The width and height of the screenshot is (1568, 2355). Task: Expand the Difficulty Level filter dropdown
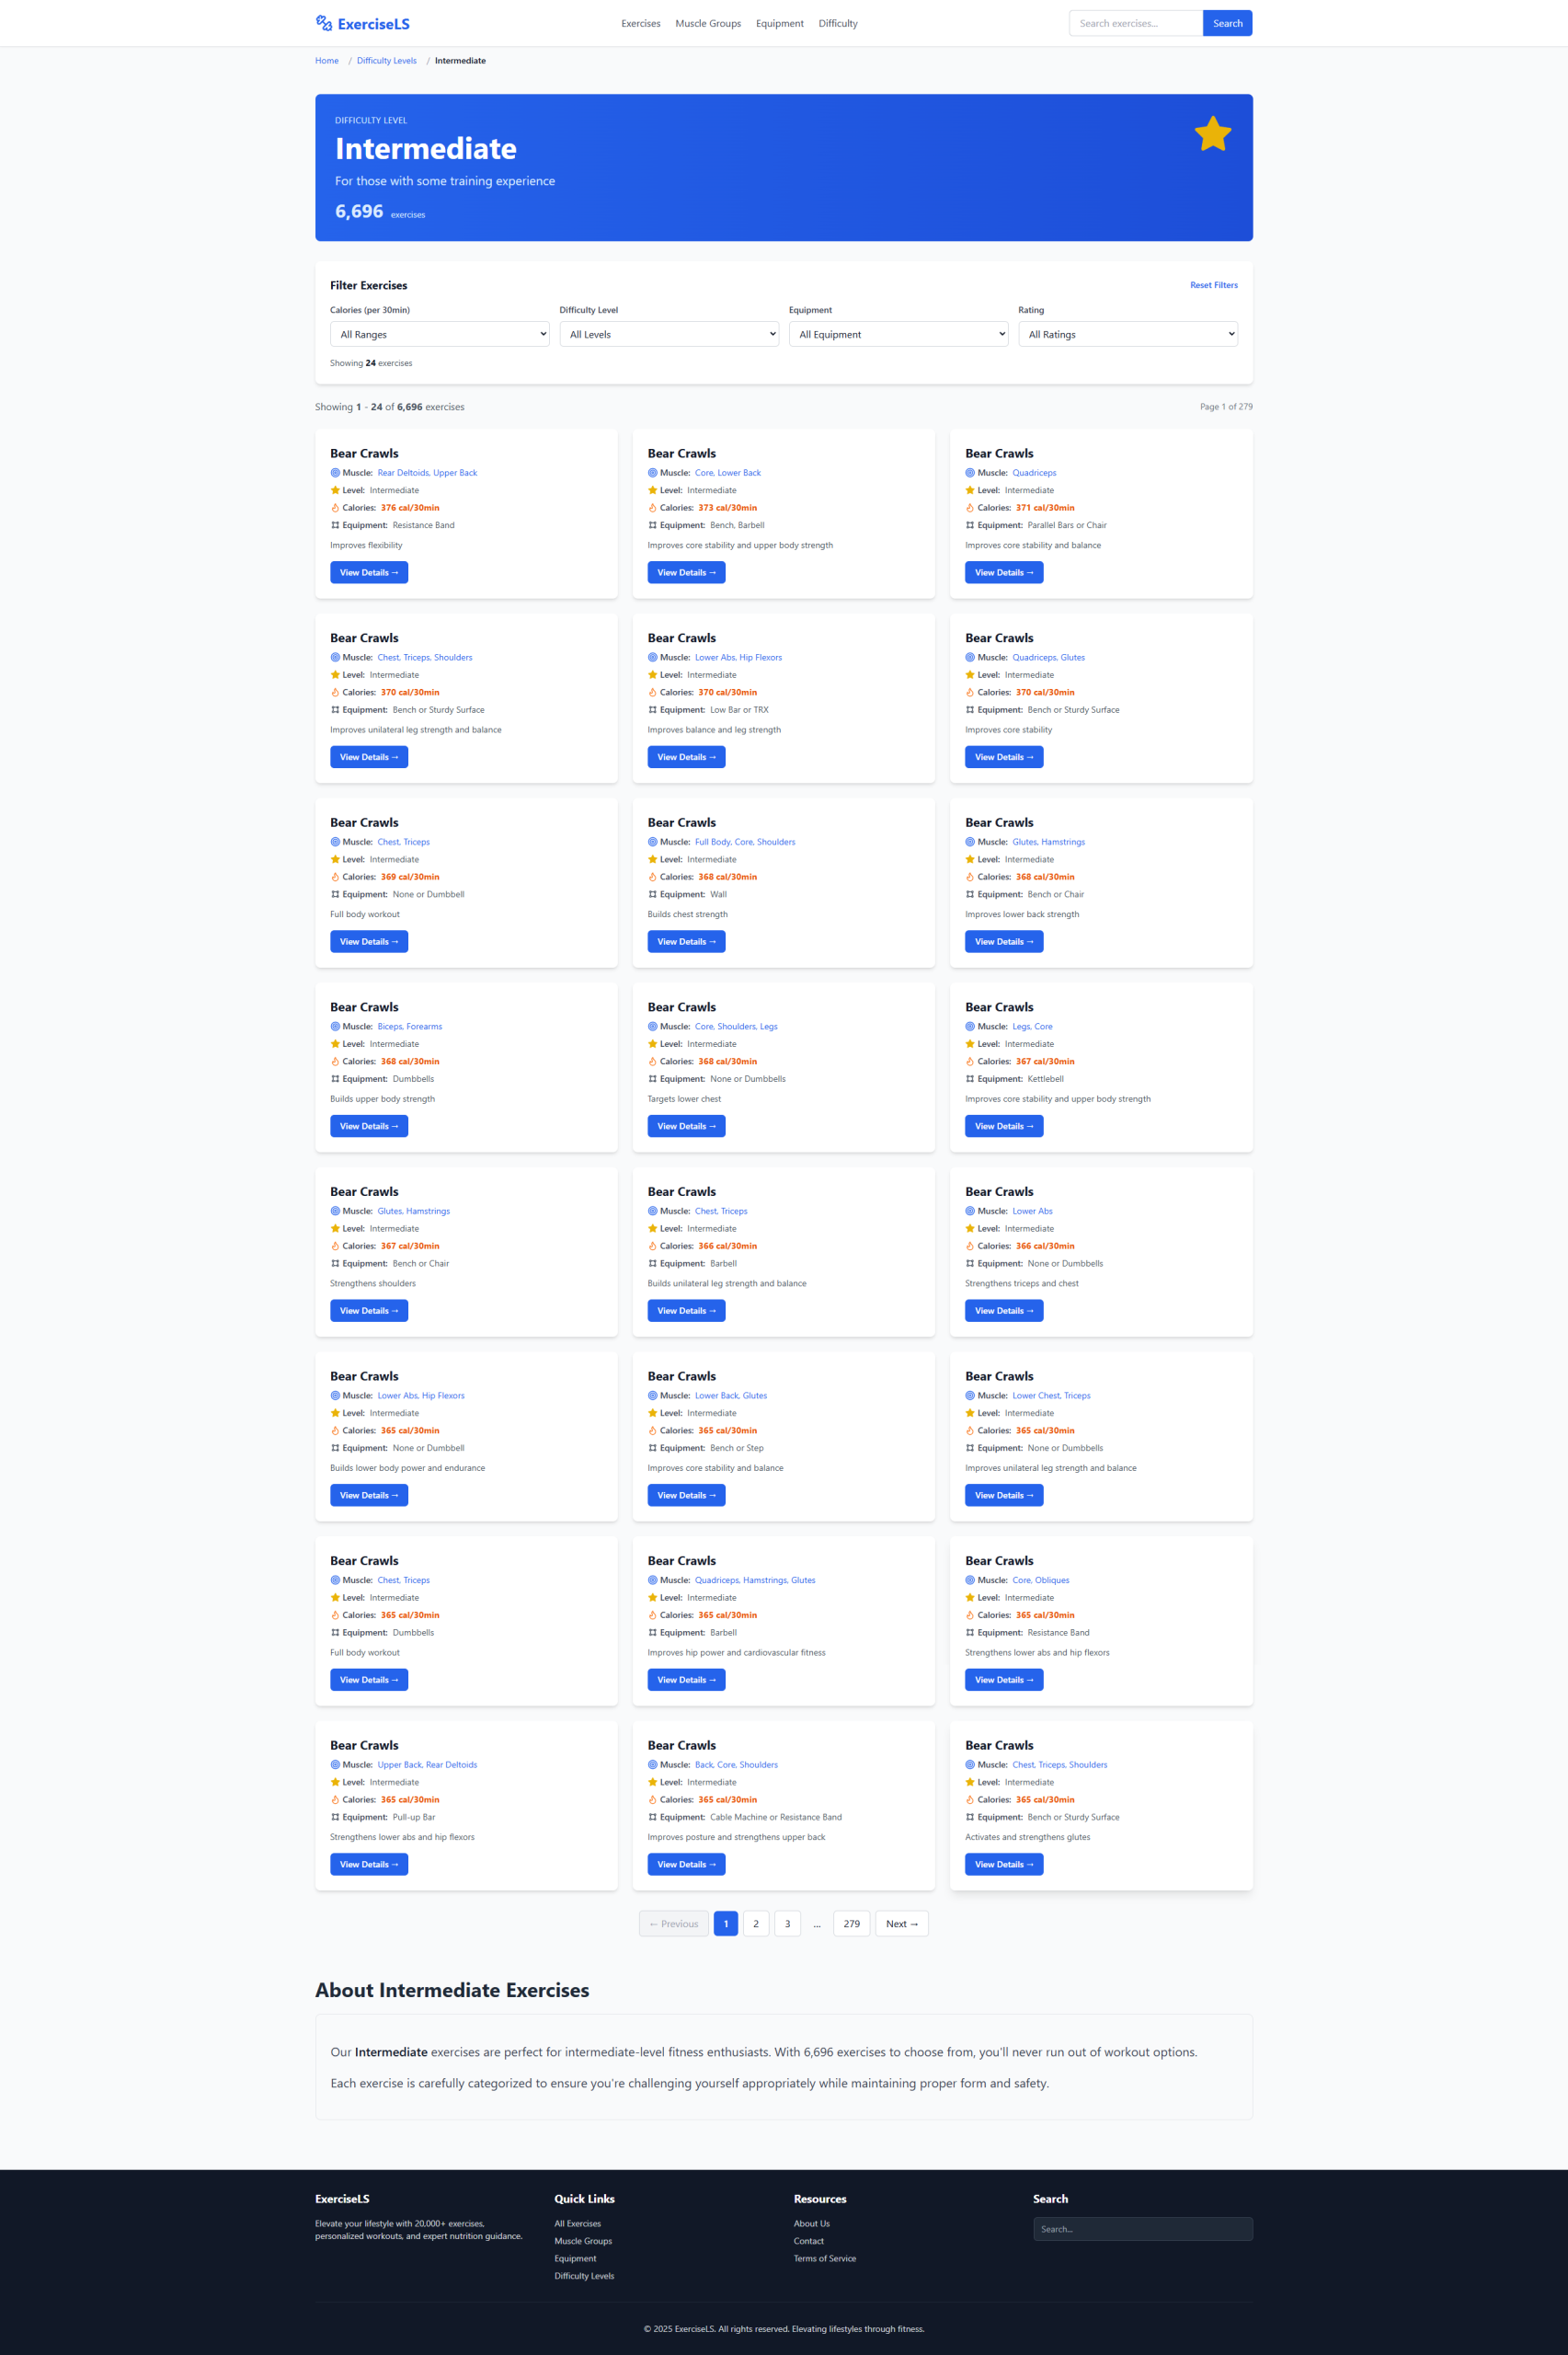(x=668, y=334)
